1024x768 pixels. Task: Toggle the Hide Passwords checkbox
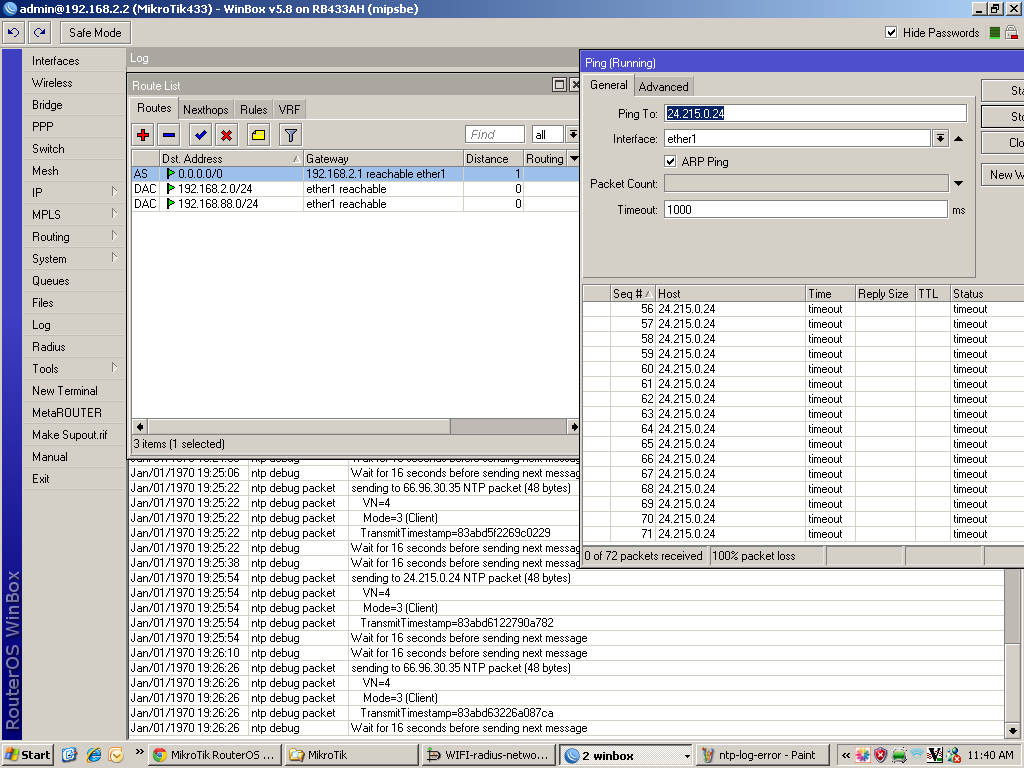(890, 32)
